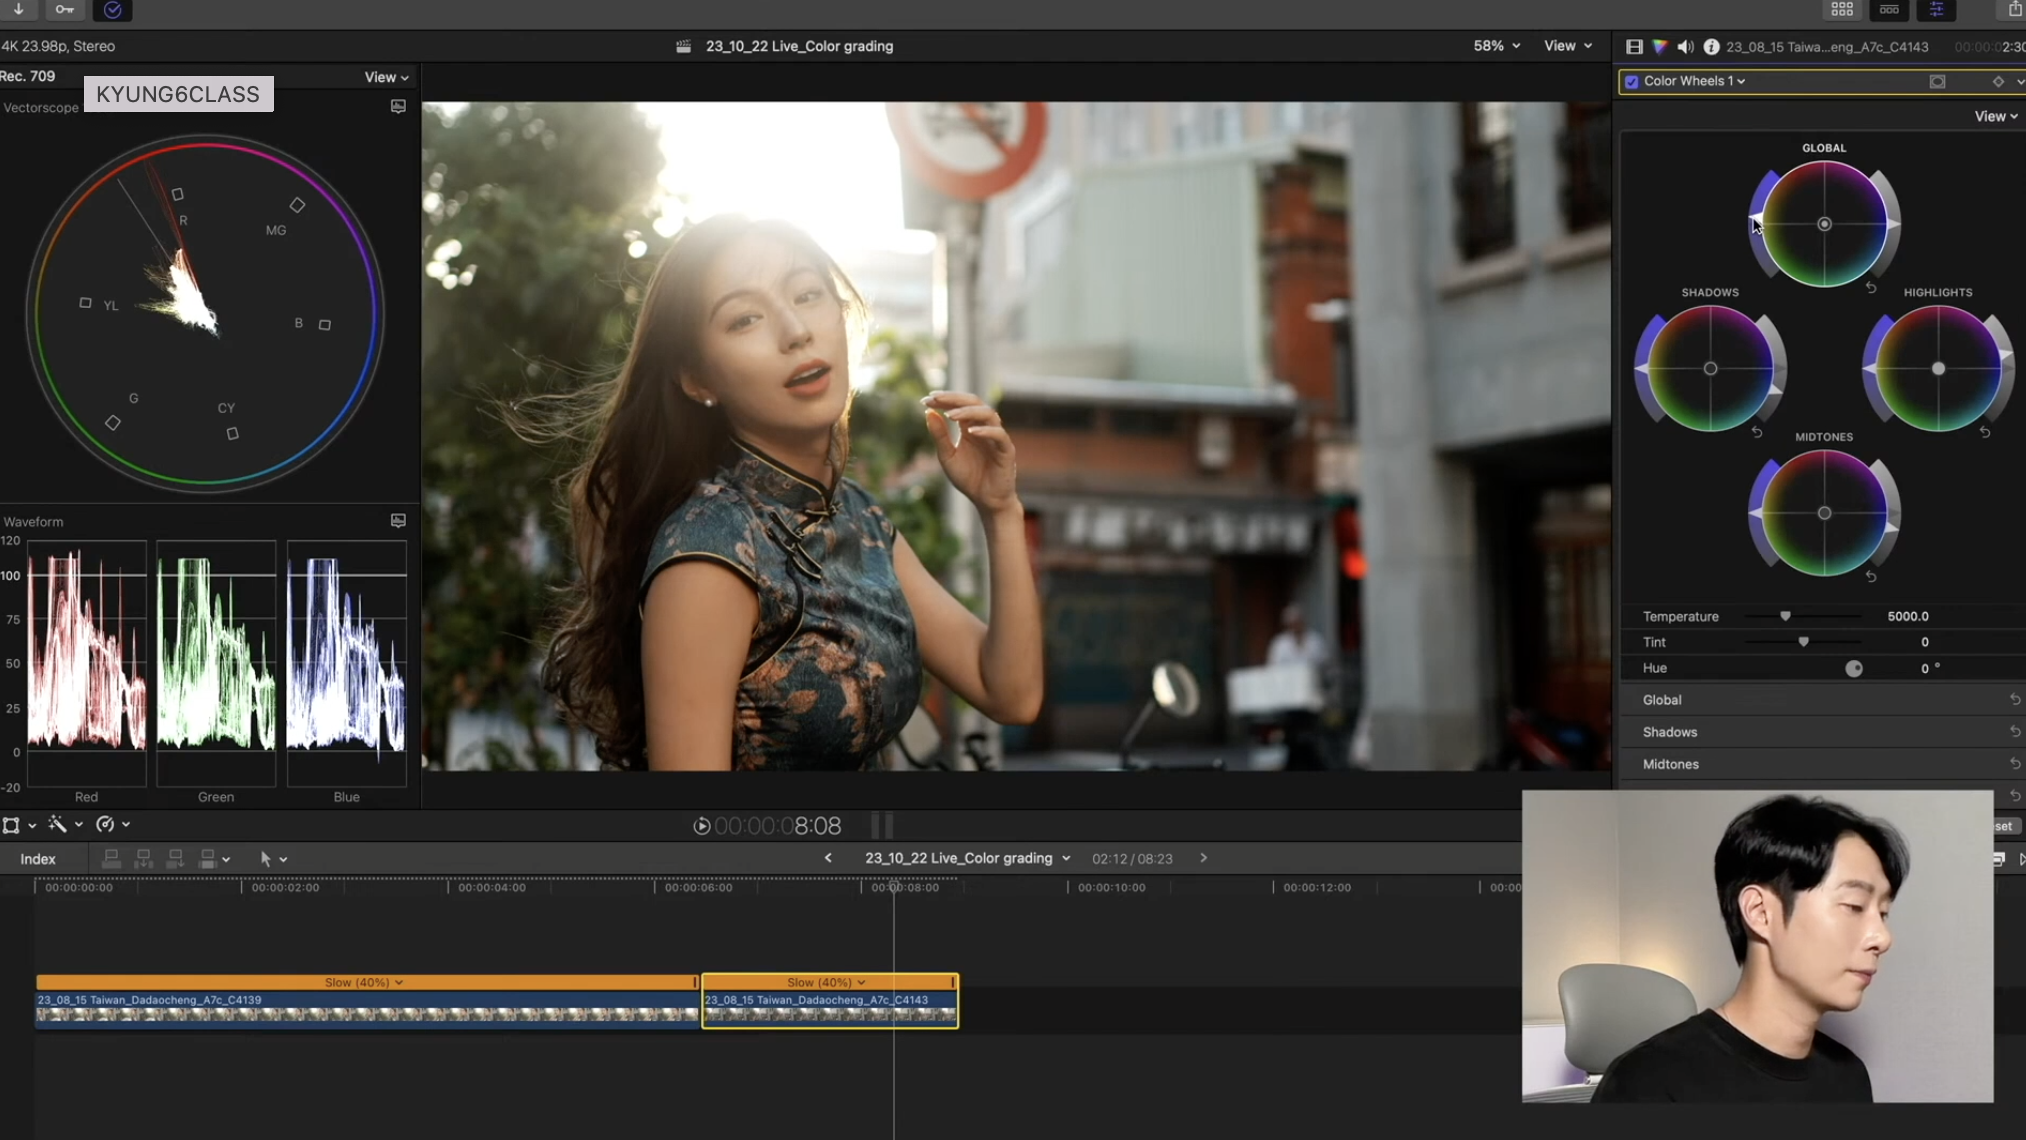This screenshot has width=2026, height=1140.
Task: Open the viewer zoom 58% dropdown
Action: click(x=1496, y=46)
